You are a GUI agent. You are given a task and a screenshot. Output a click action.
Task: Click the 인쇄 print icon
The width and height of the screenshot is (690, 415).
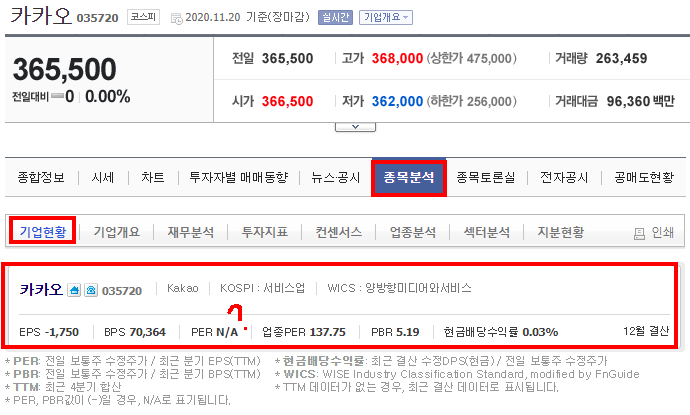pos(639,233)
